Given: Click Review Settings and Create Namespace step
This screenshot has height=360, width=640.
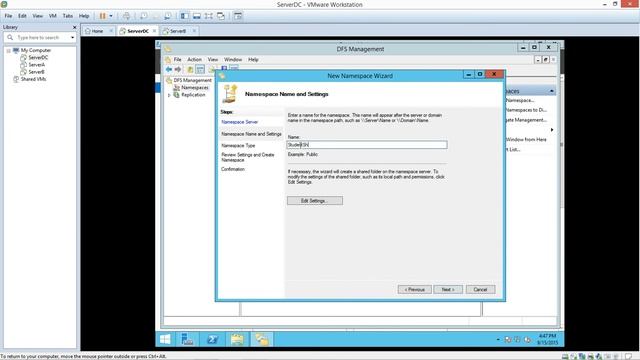Looking at the screenshot, I should [x=248, y=157].
